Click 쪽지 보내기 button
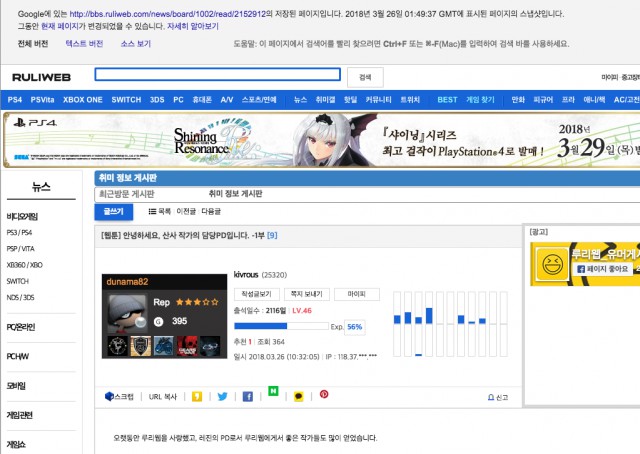The height and width of the screenshot is (454, 640). click(x=306, y=294)
